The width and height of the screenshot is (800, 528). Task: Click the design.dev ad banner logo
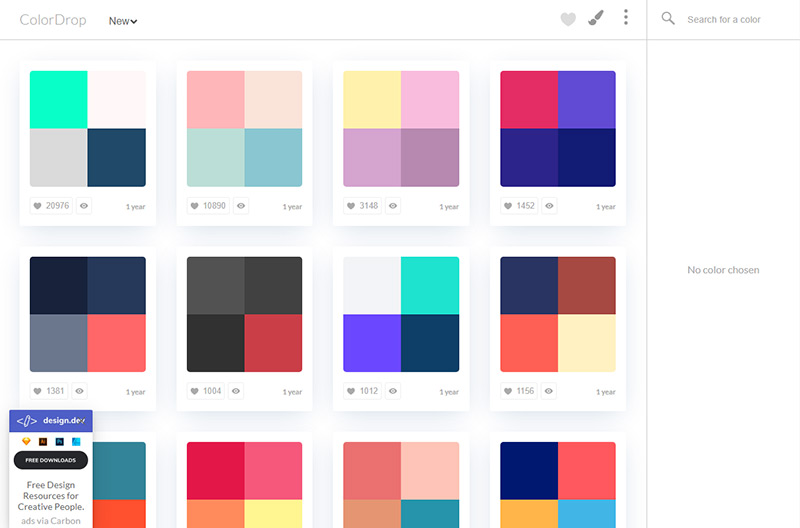[51, 421]
